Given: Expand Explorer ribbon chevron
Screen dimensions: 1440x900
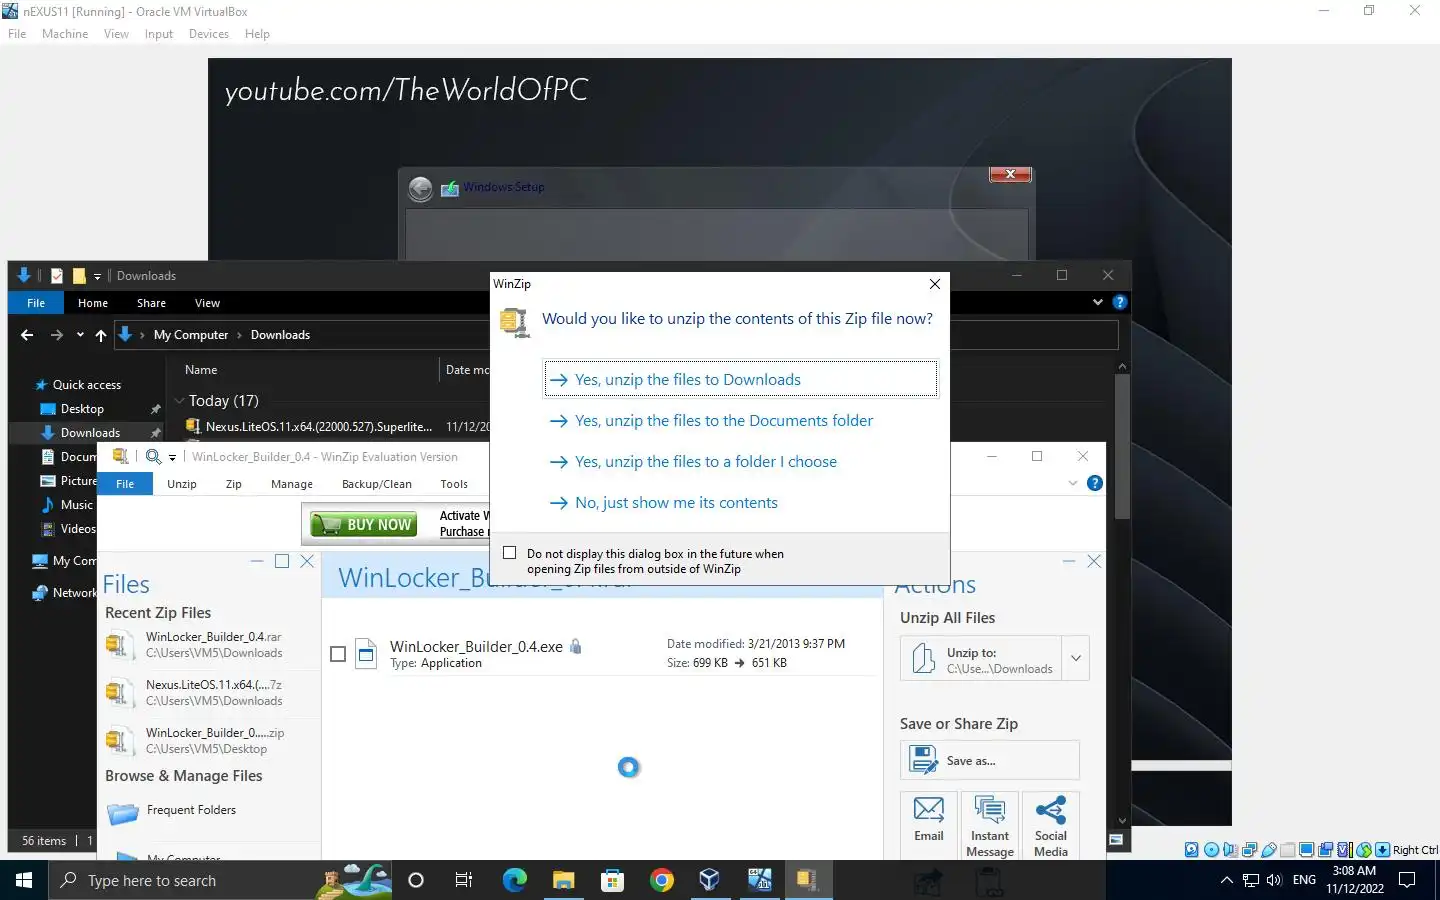Looking at the screenshot, I should [1098, 302].
